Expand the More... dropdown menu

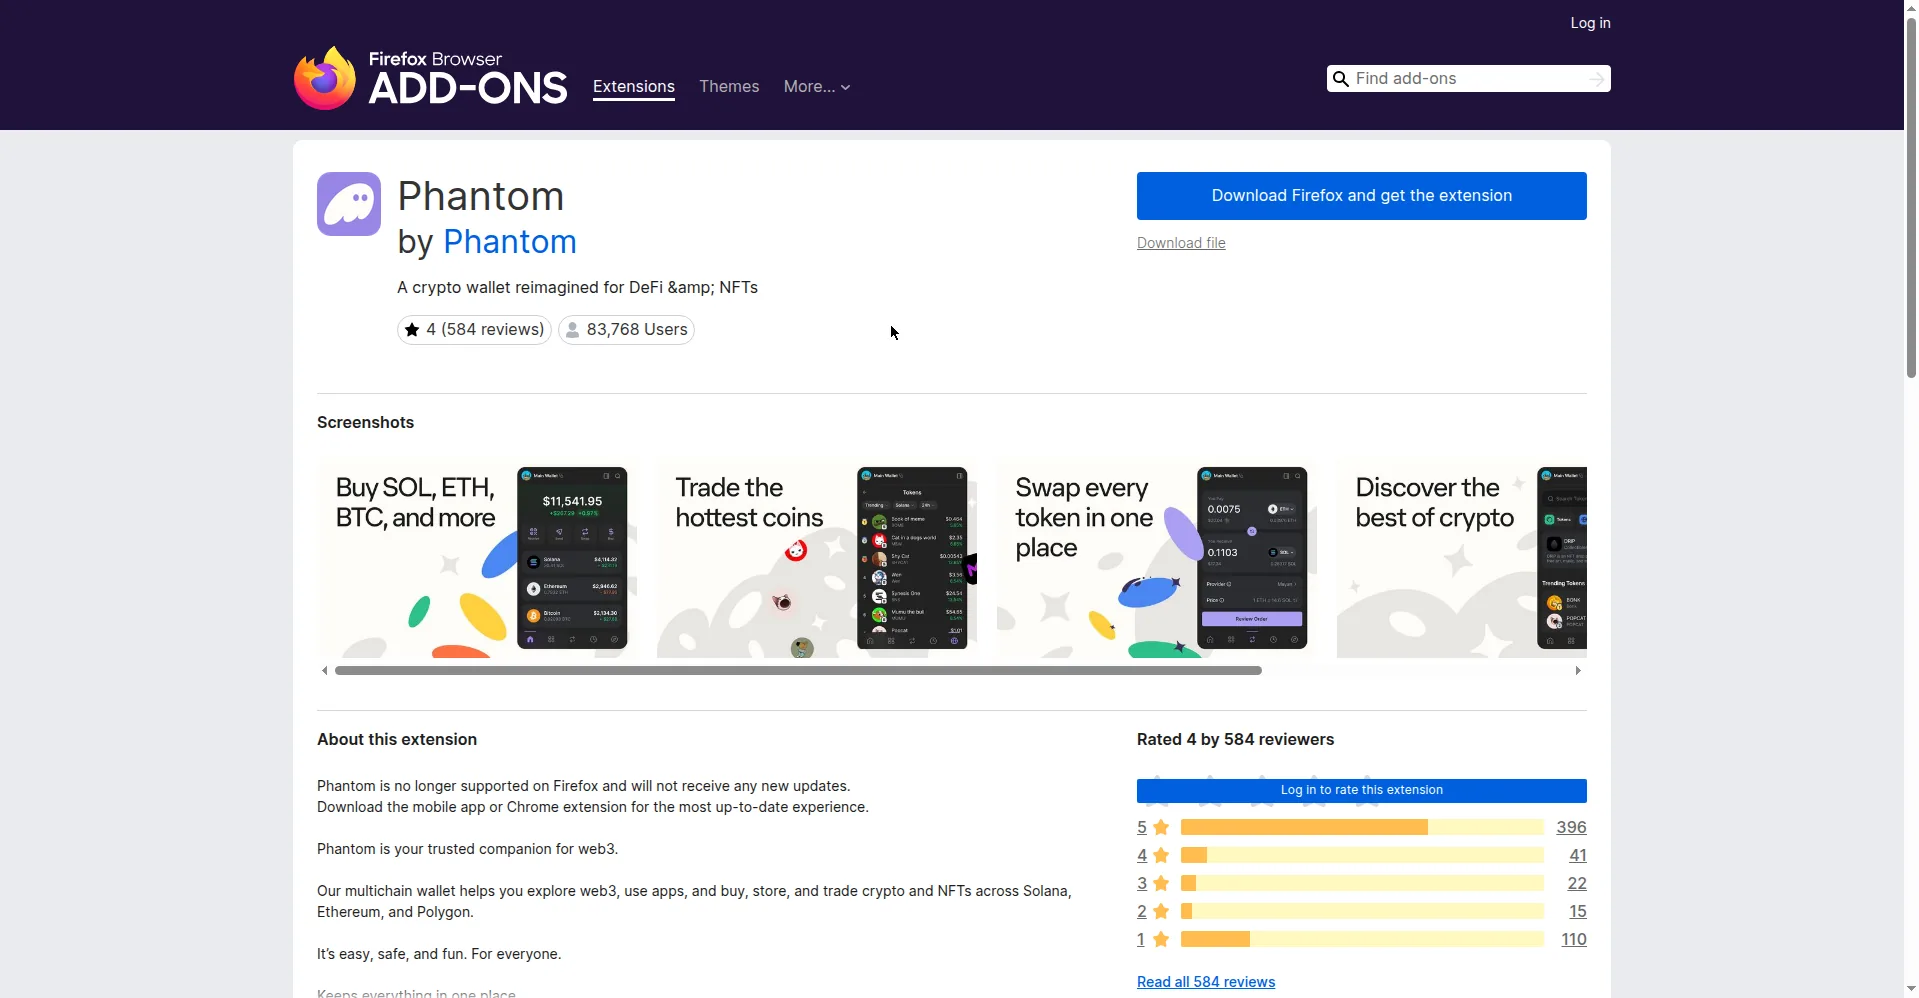coord(817,87)
